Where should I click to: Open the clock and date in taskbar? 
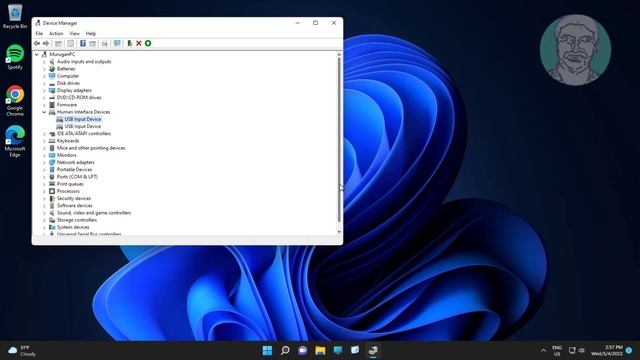(607, 351)
